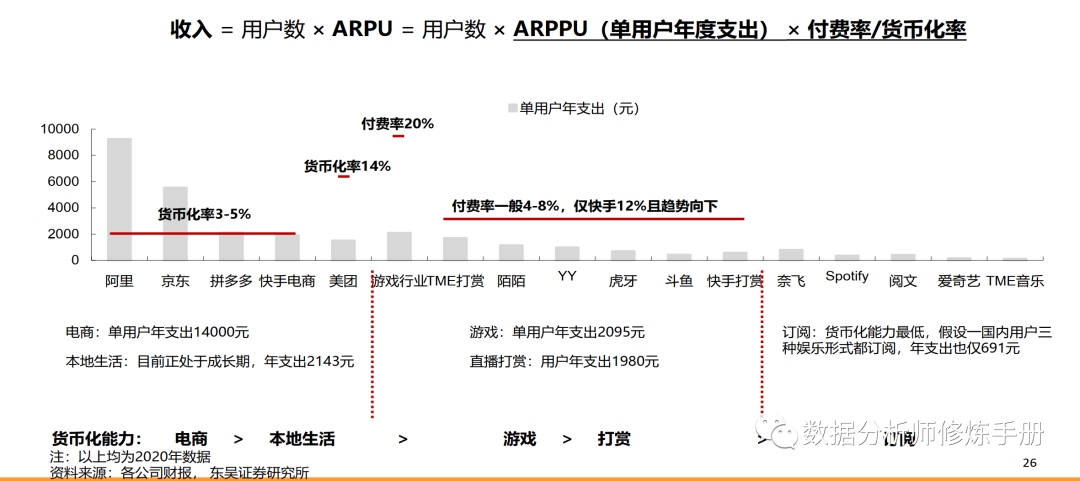The image size is (1080, 481).
Task: Click the grey bar above 游戏行业
Action: coord(399,246)
